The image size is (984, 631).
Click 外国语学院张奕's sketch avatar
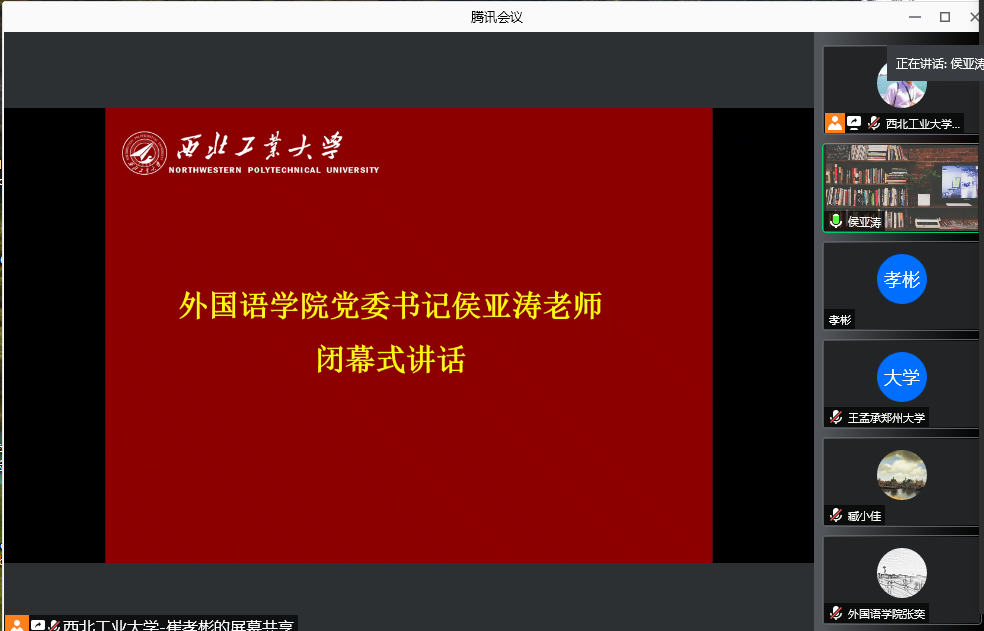[x=901, y=573]
